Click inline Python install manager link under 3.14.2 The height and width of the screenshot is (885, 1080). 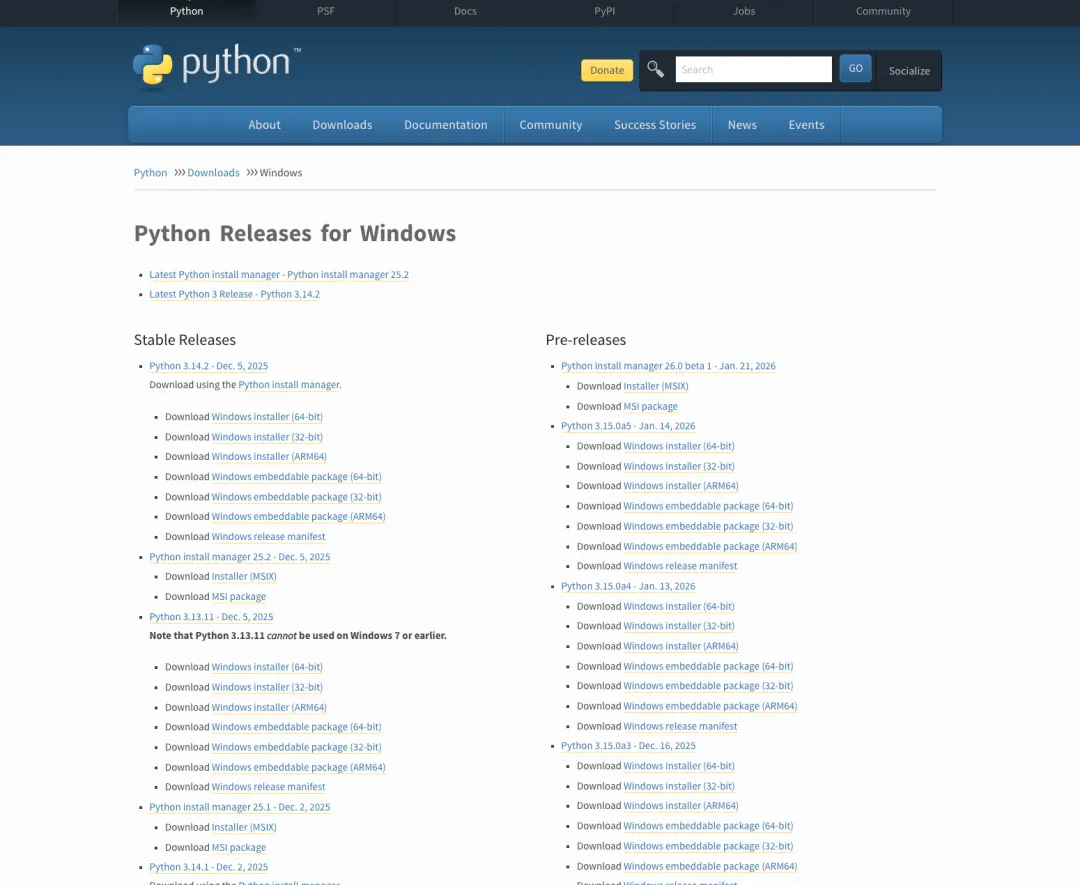[x=289, y=385]
